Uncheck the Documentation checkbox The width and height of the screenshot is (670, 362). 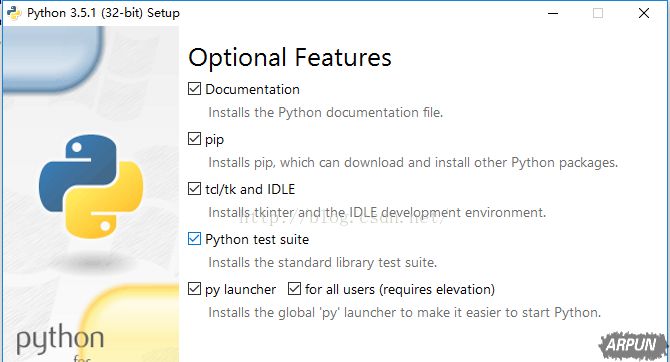tap(194, 89)
